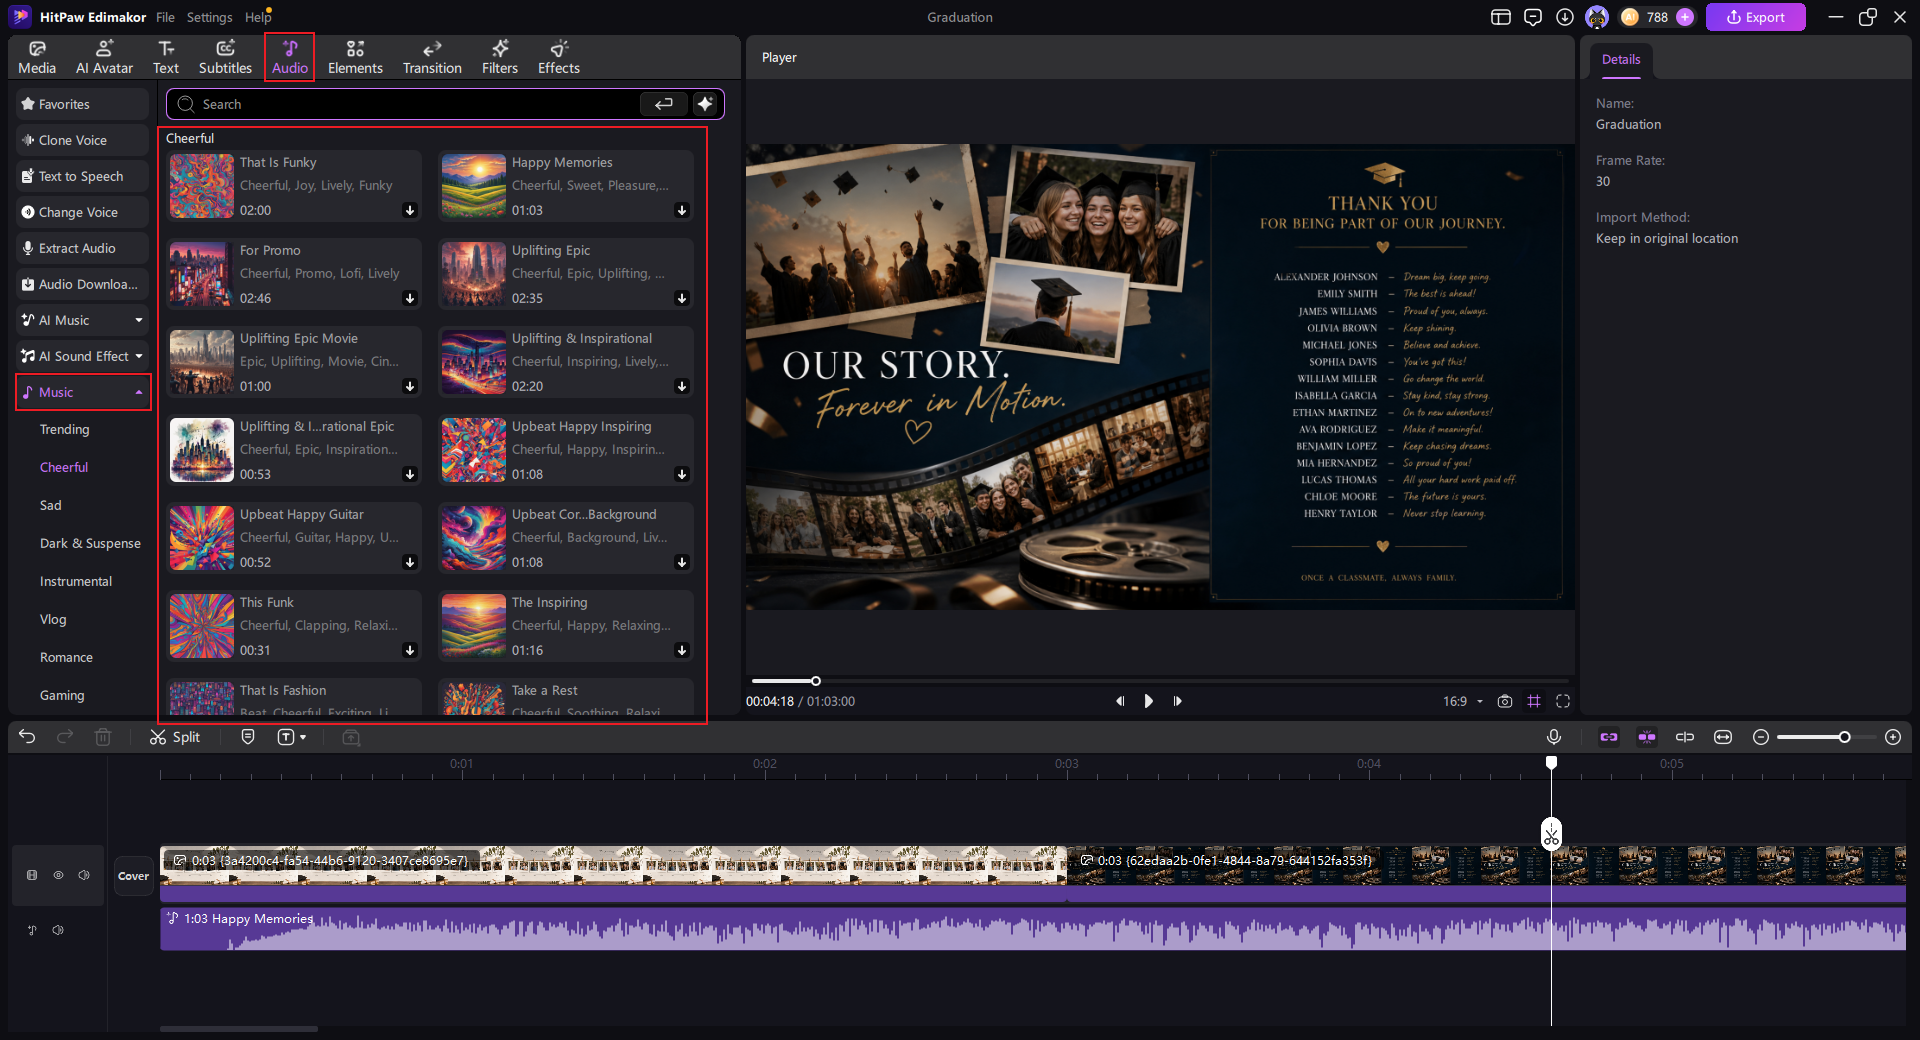Image resolution: width=1920 pixels, height=1040 pixels.
Task: Download the That Is Funky track
Action: click(x=410, y=210)
